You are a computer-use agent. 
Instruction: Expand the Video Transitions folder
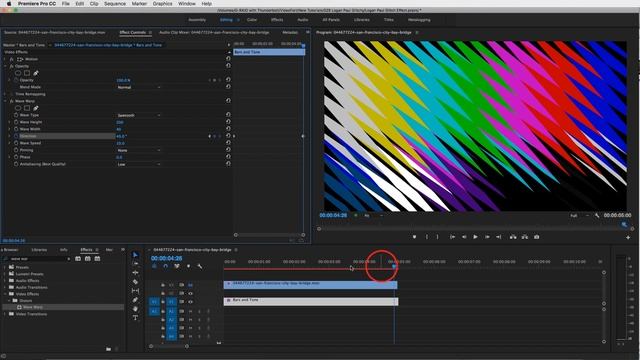tap(5, 314)
